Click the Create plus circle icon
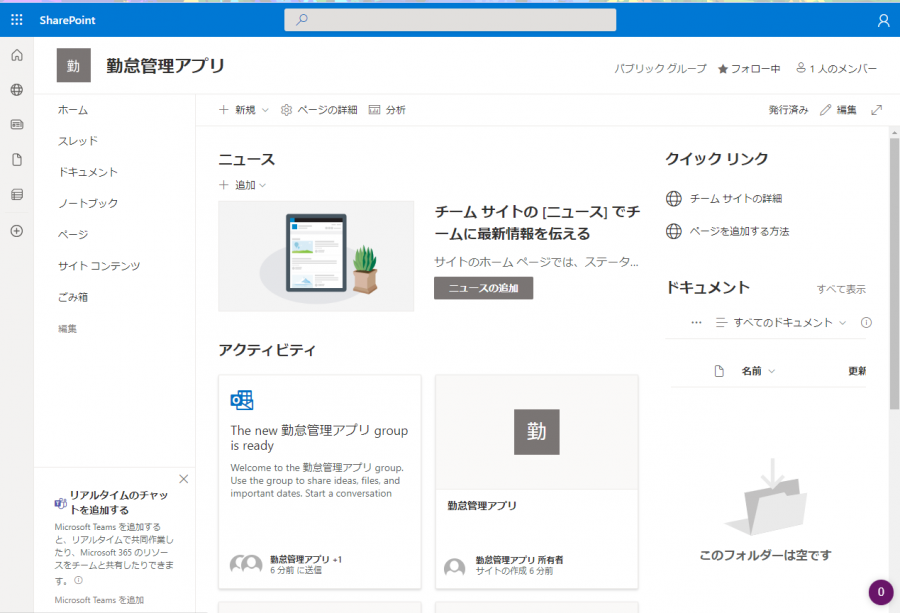 point(16,231)
